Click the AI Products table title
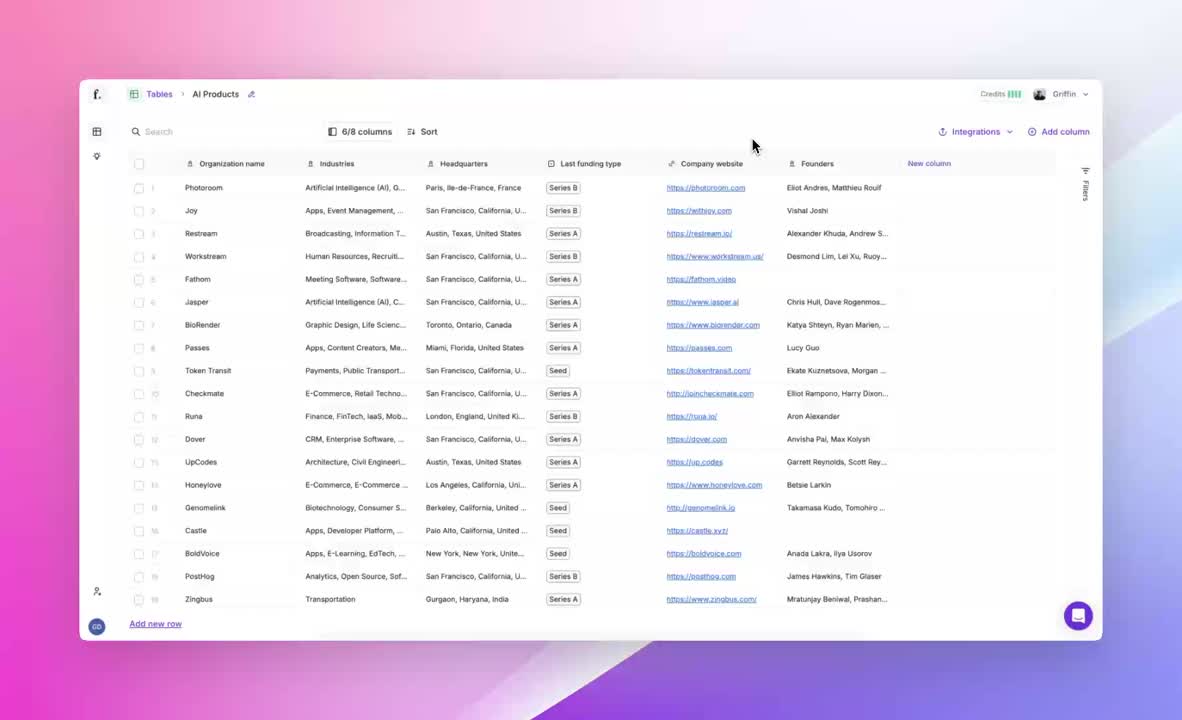 pyautogui.click(x=216, y=94)
